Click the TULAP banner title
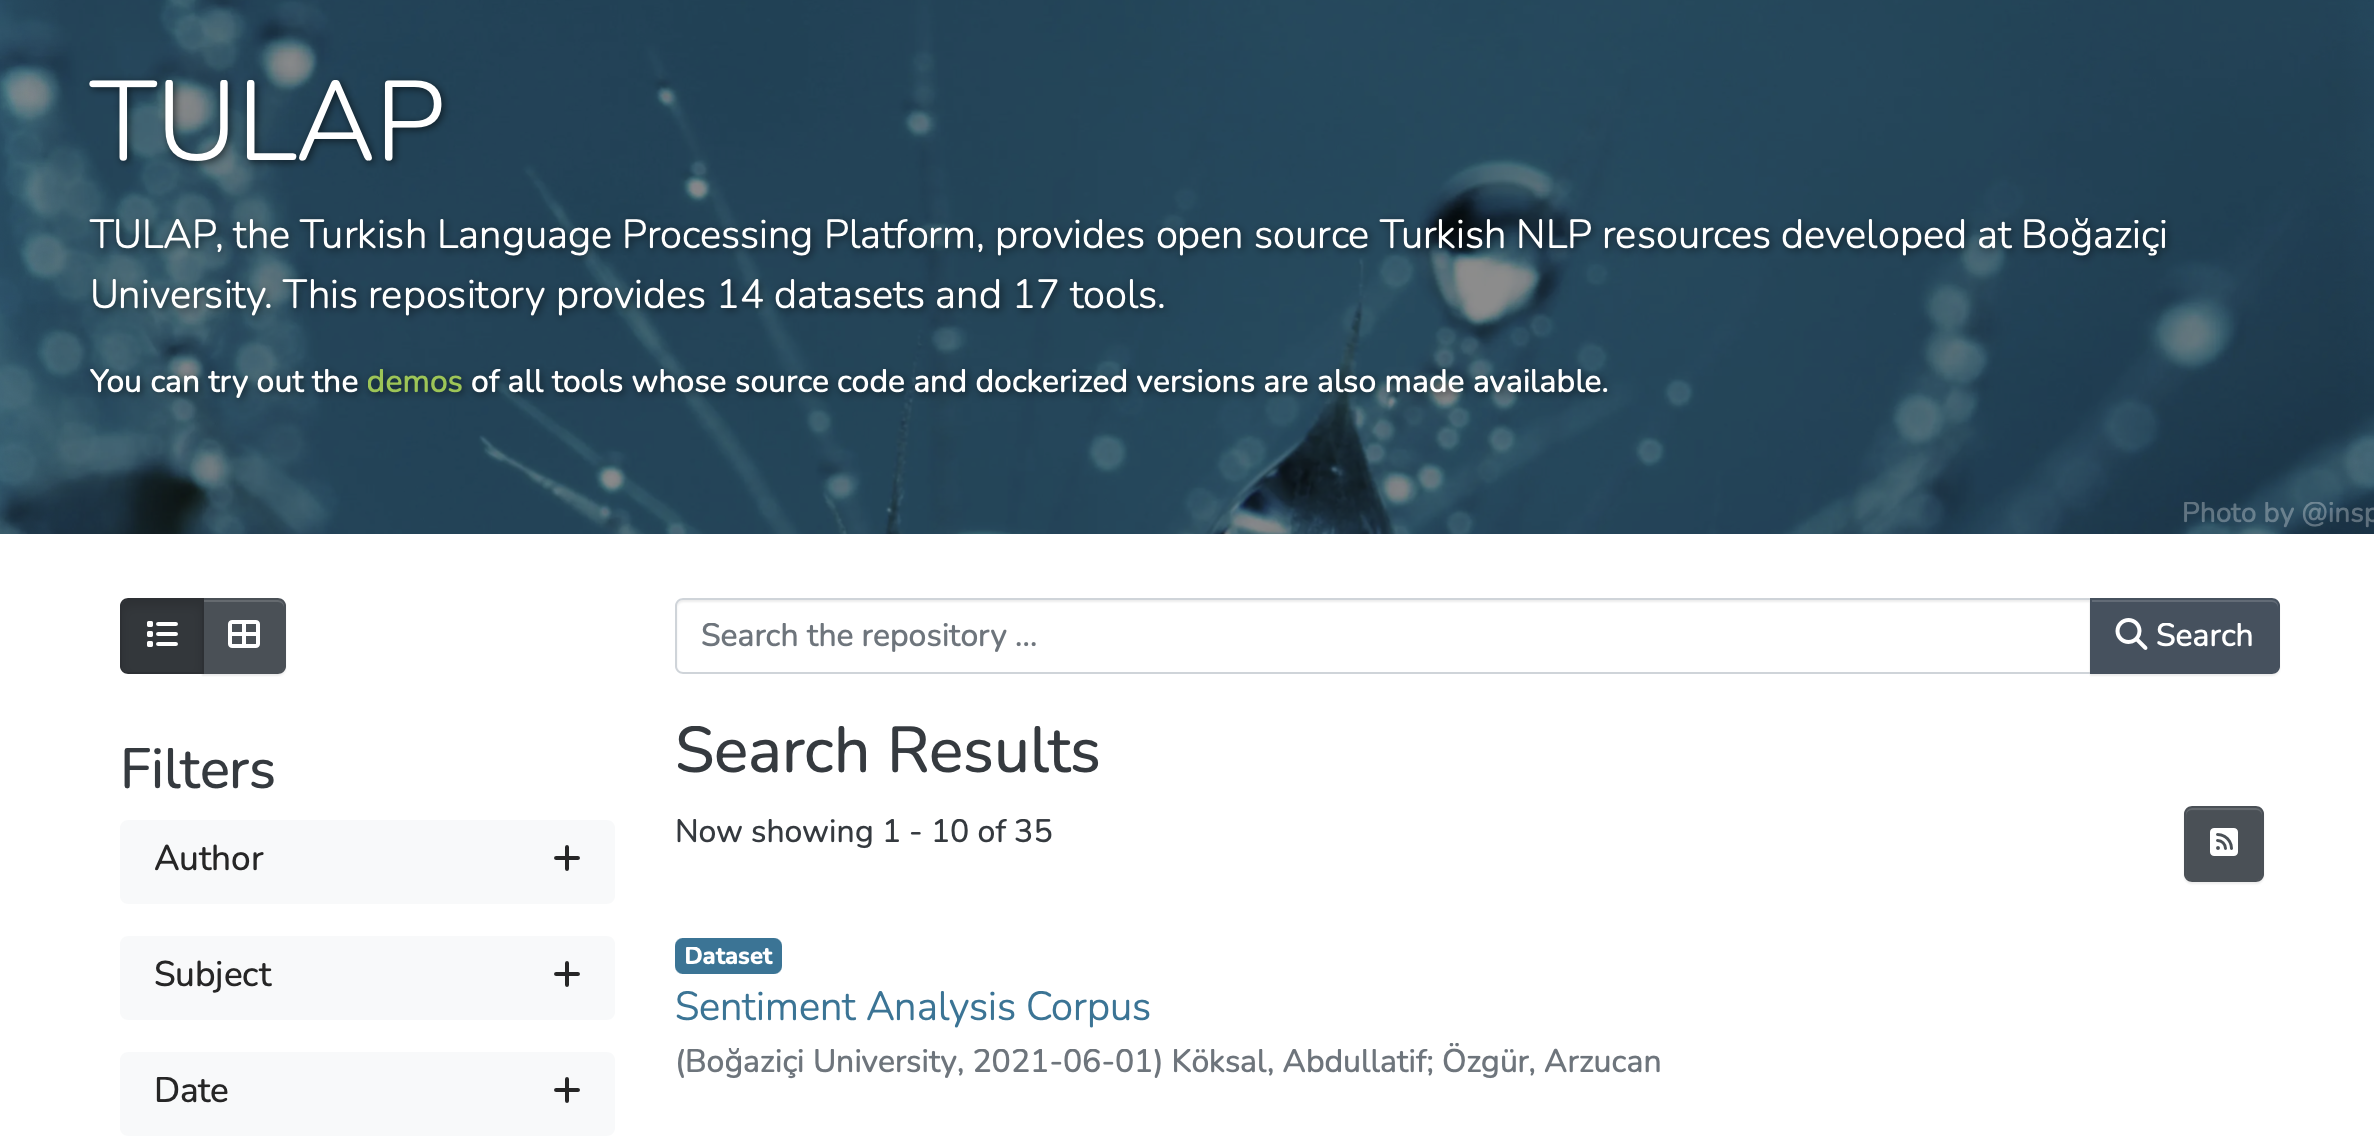 click(266, 120)
